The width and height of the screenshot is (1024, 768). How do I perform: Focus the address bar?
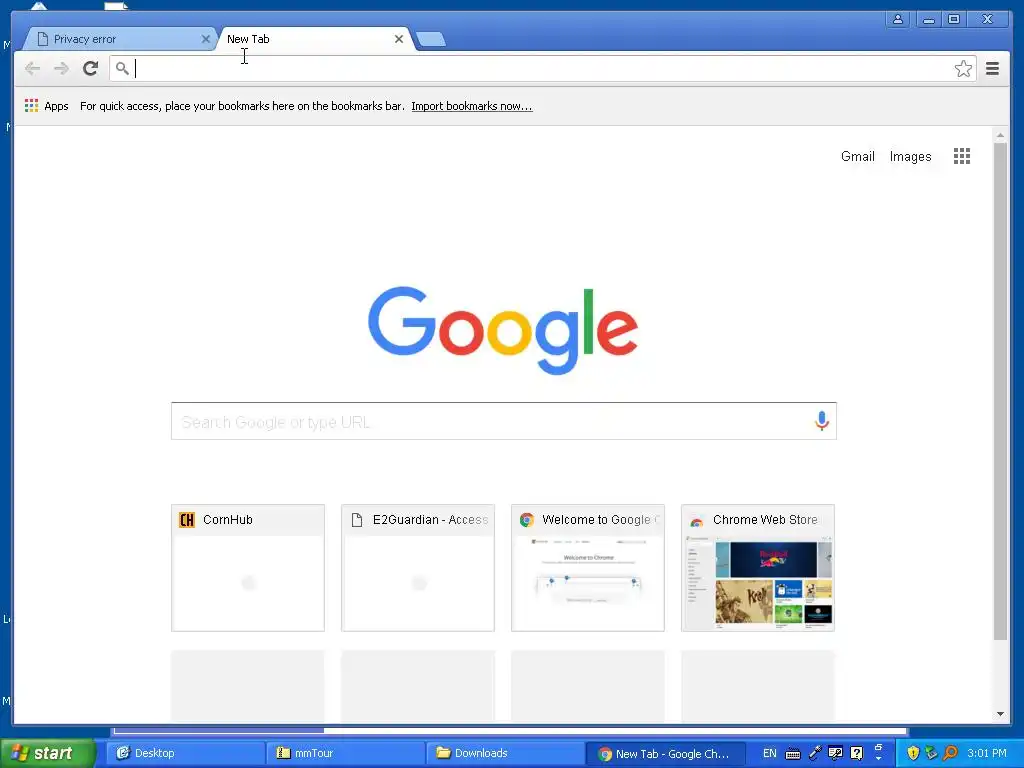pos(542,69)
